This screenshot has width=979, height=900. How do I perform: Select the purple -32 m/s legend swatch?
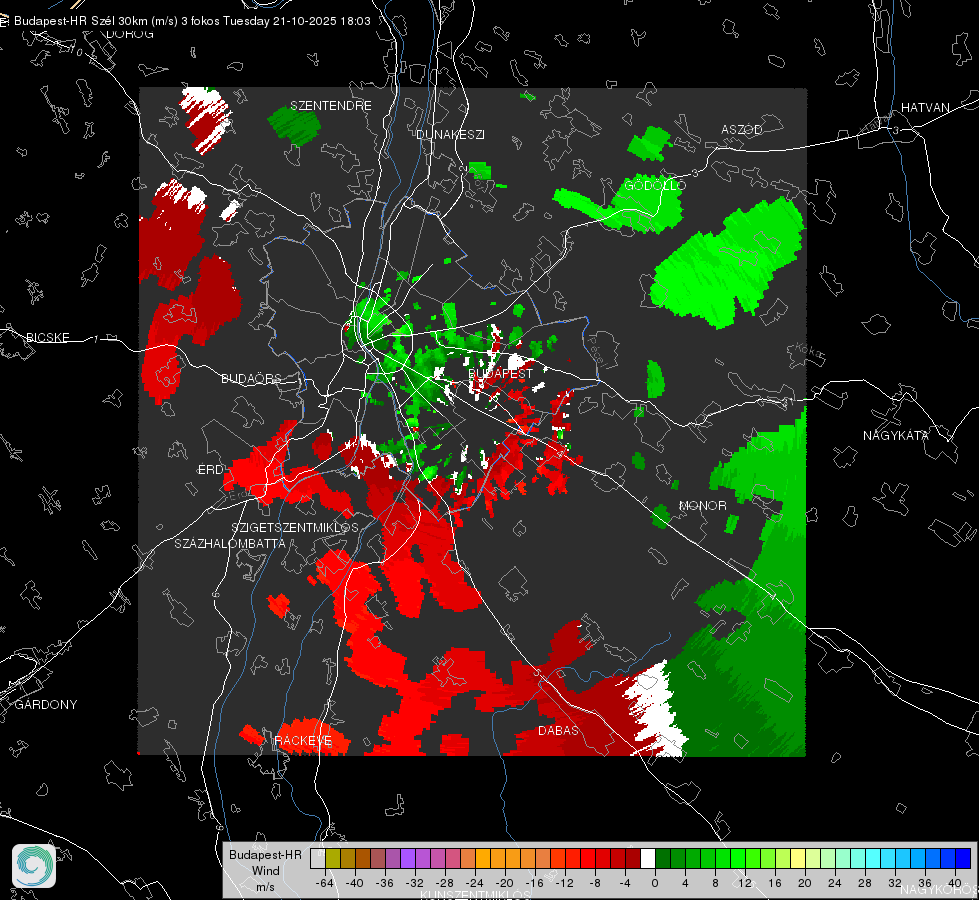[408, 858]
